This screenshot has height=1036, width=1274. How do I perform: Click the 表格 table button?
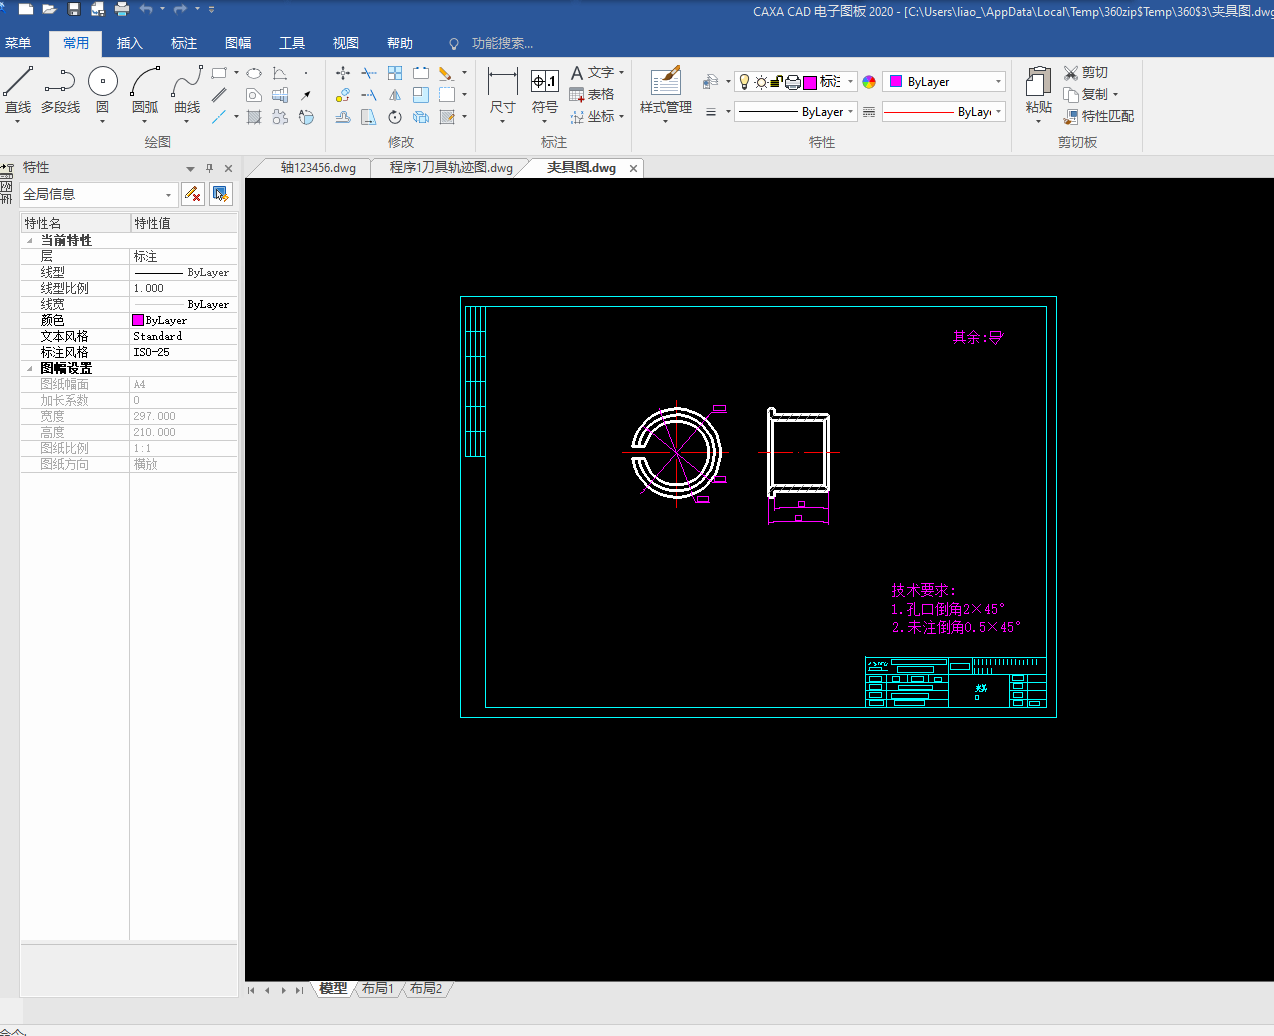tap(592, 95)
